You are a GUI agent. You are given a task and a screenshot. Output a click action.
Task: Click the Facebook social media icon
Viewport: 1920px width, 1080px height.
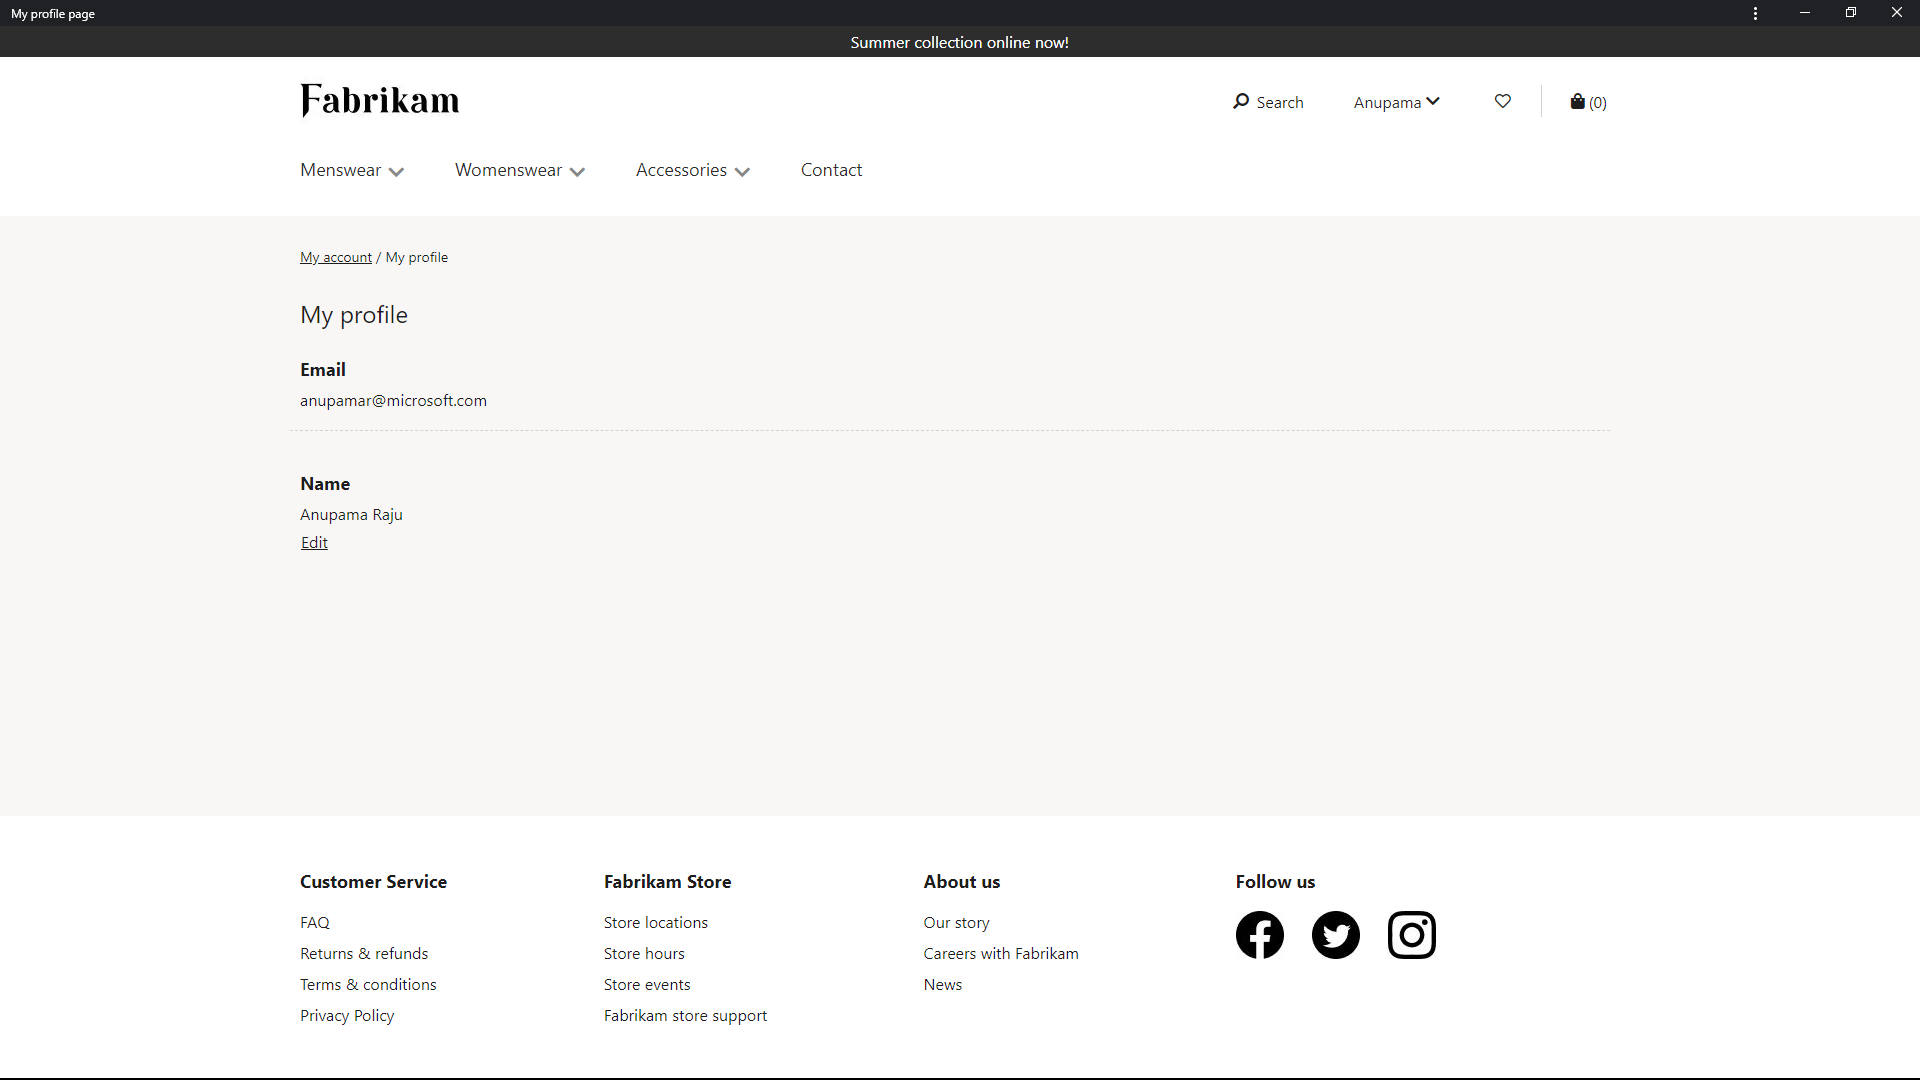1259,934
